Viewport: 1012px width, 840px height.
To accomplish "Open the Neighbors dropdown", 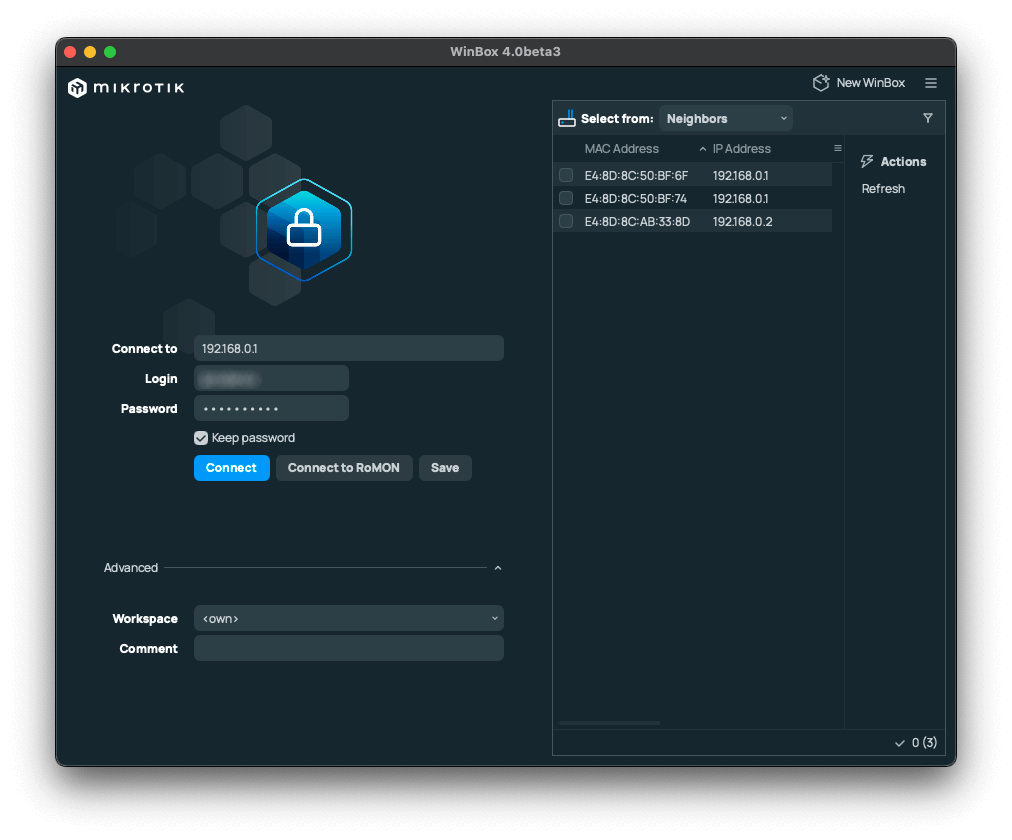I will 726,118.
